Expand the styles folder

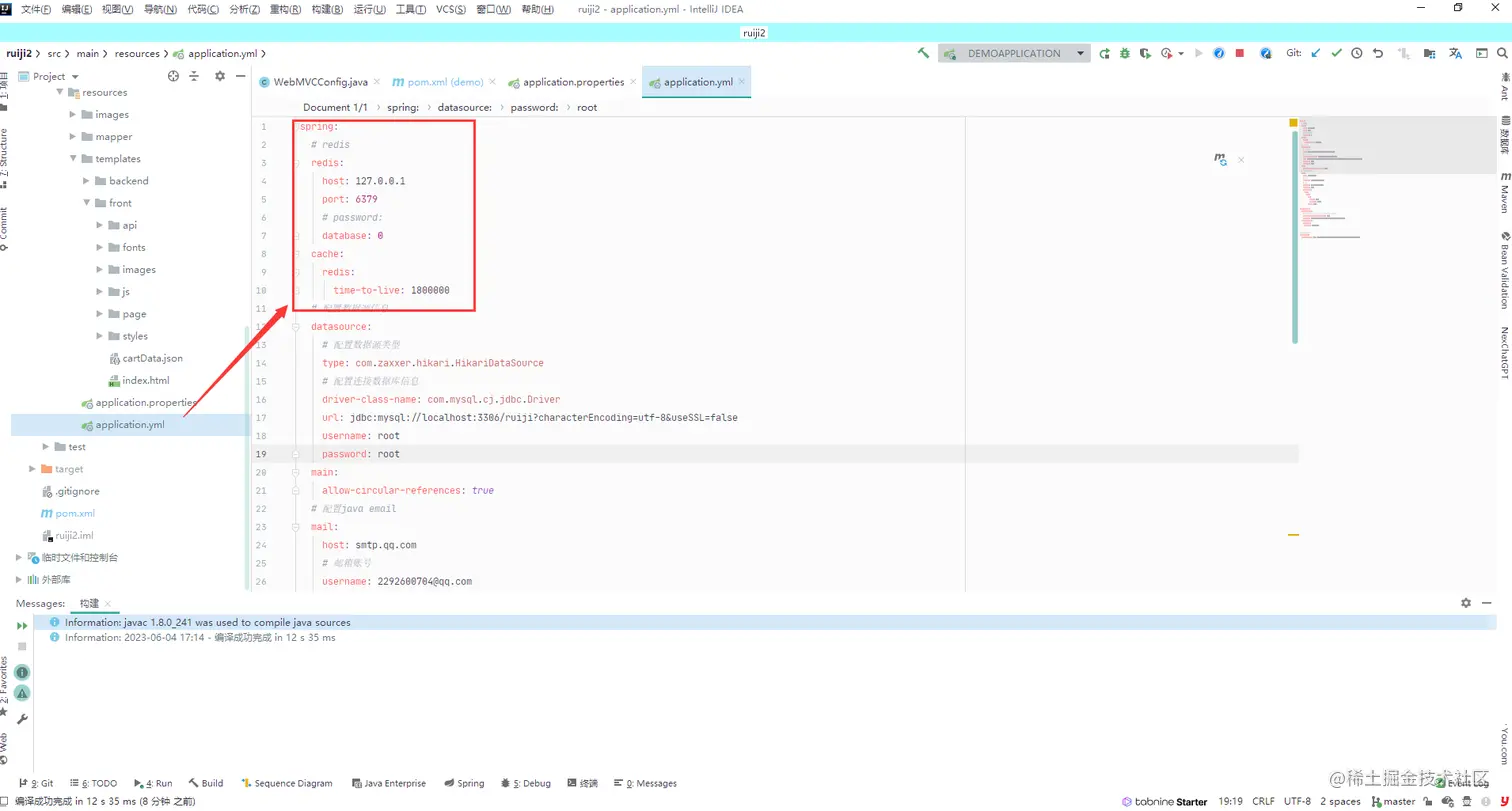tap(100, 336)
